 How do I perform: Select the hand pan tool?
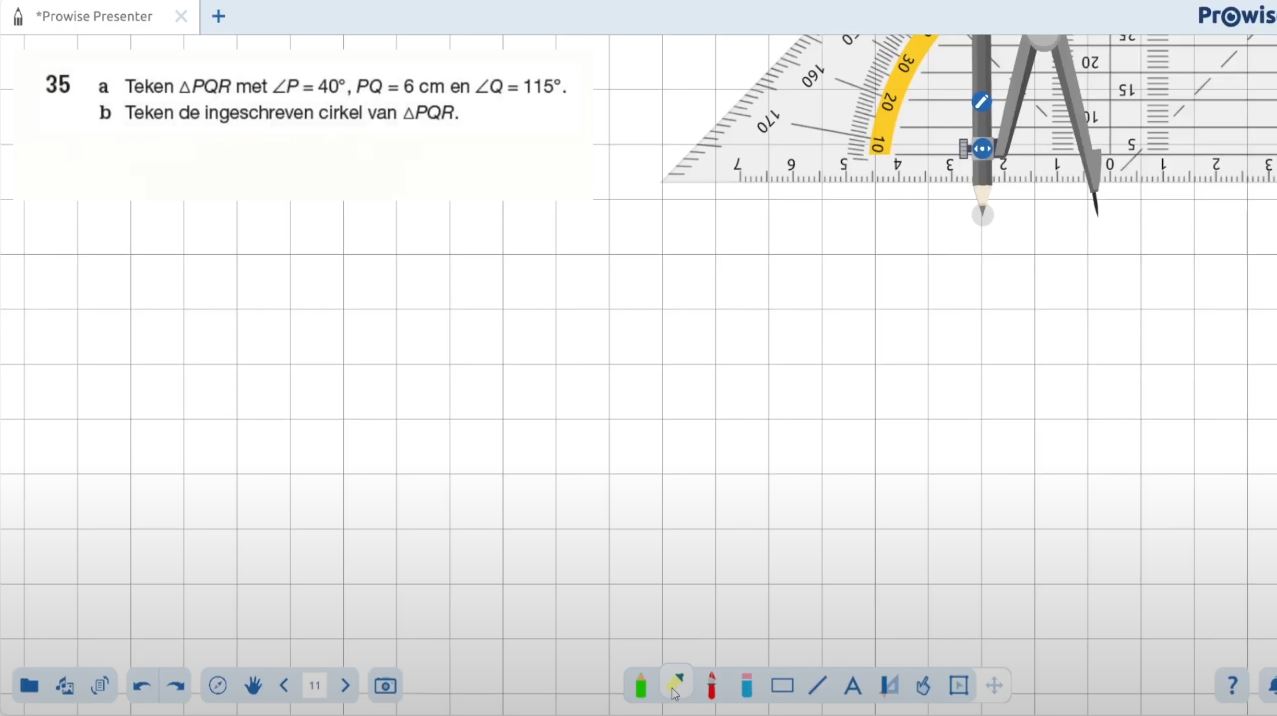(x=253, y=686)
